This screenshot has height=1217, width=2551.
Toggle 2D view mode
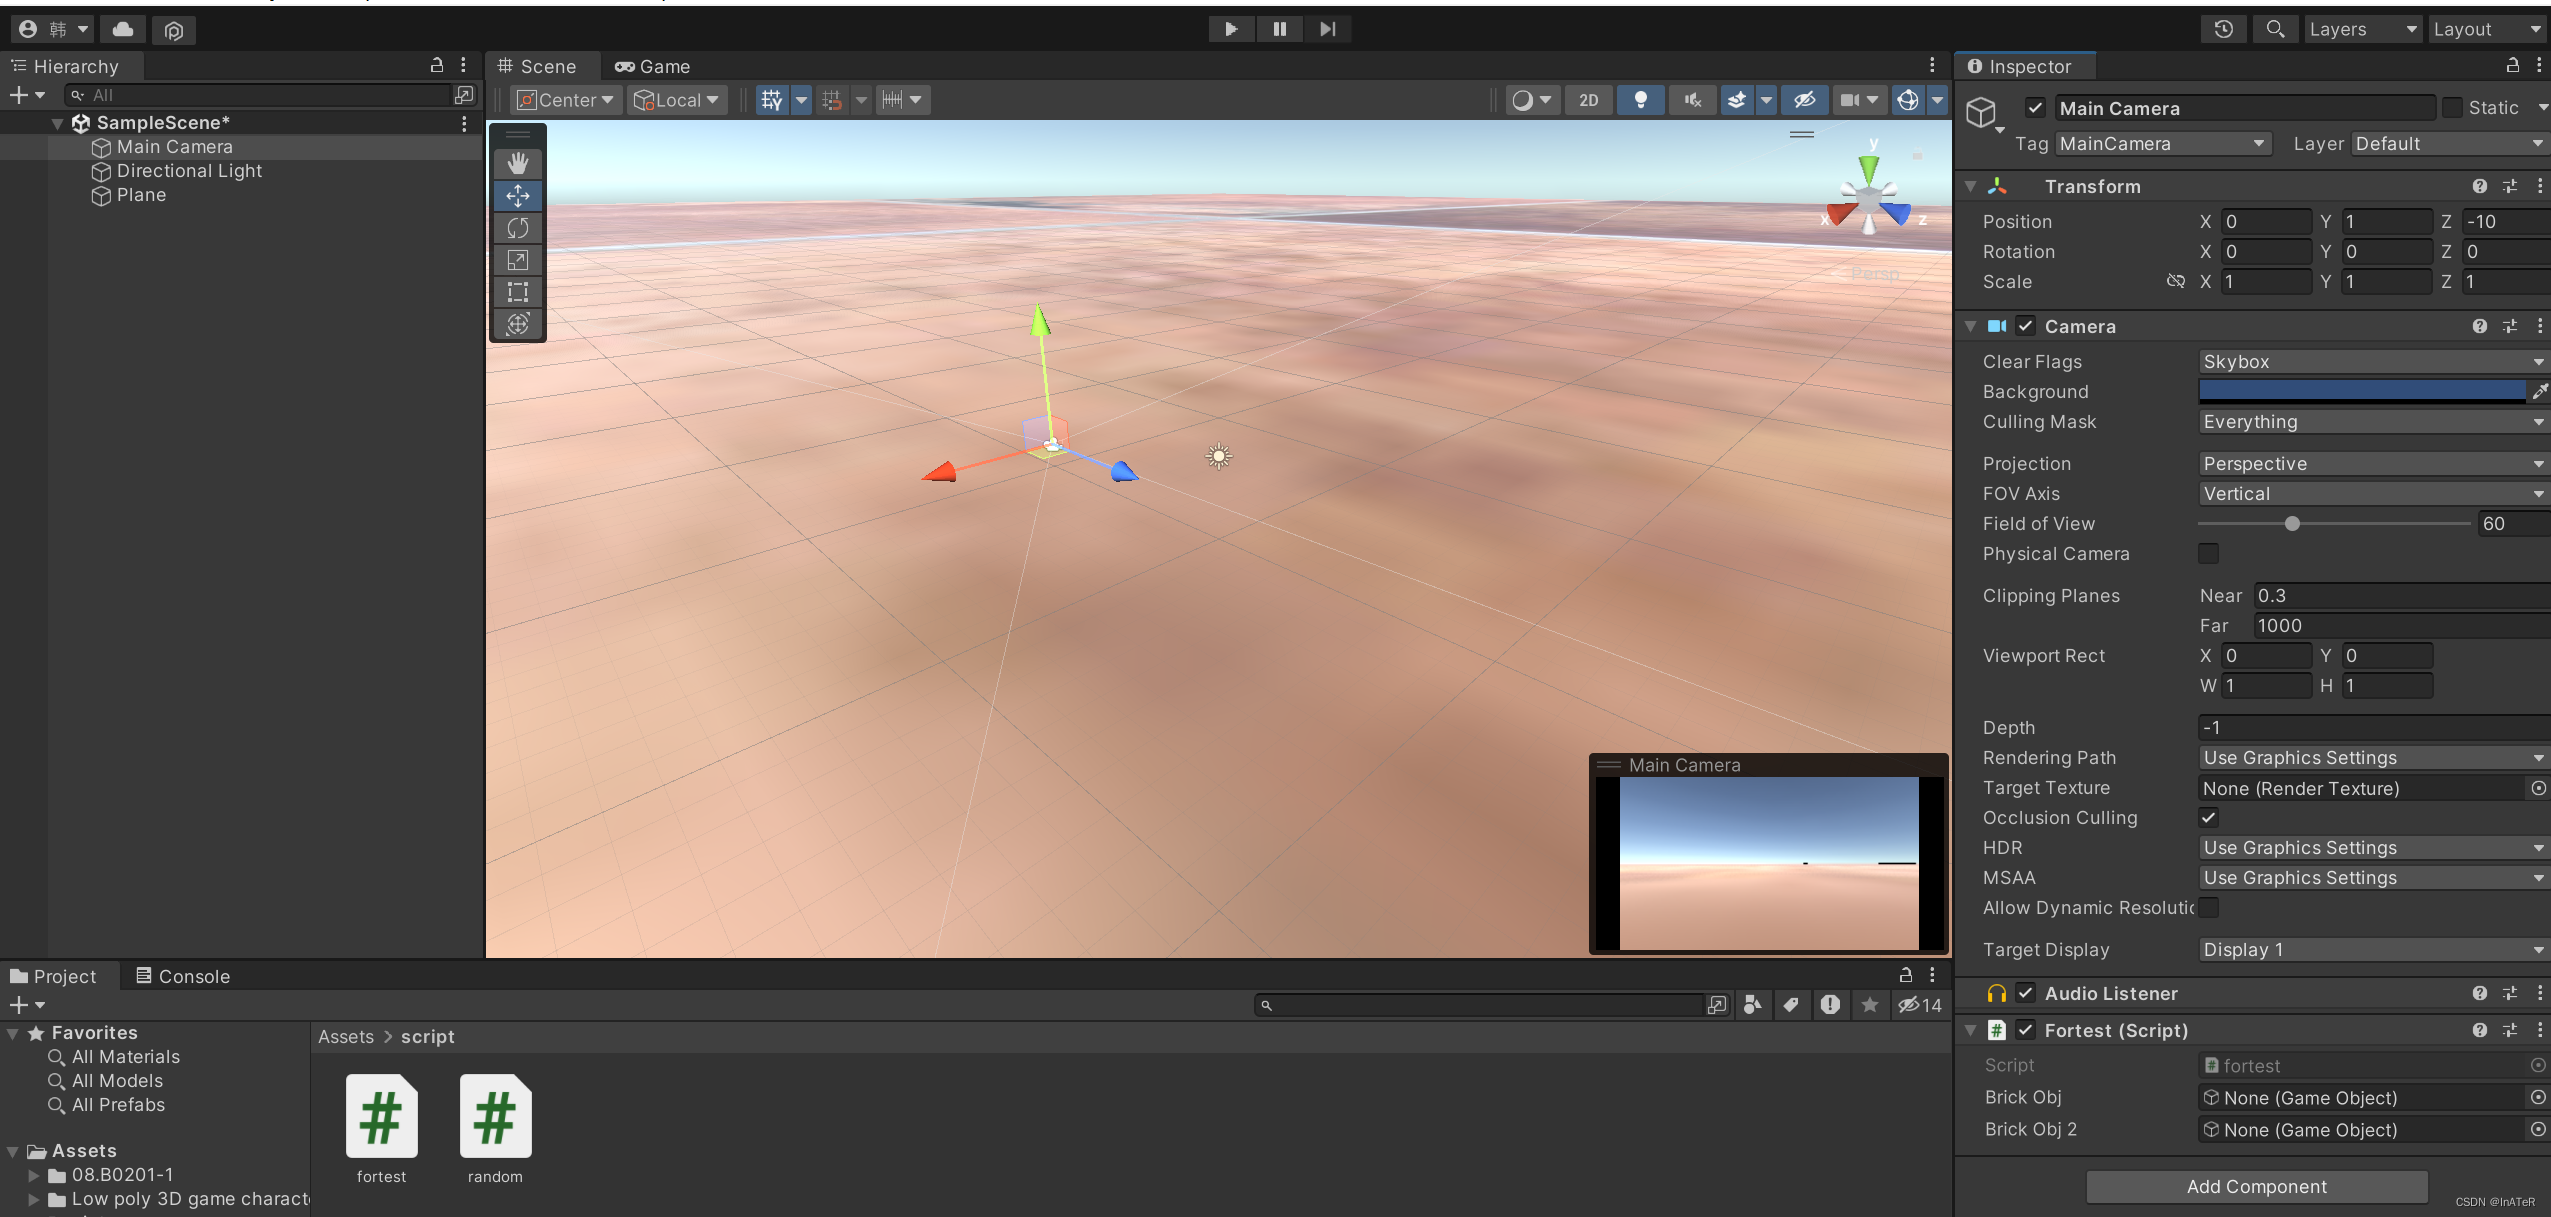(1588, 100)
